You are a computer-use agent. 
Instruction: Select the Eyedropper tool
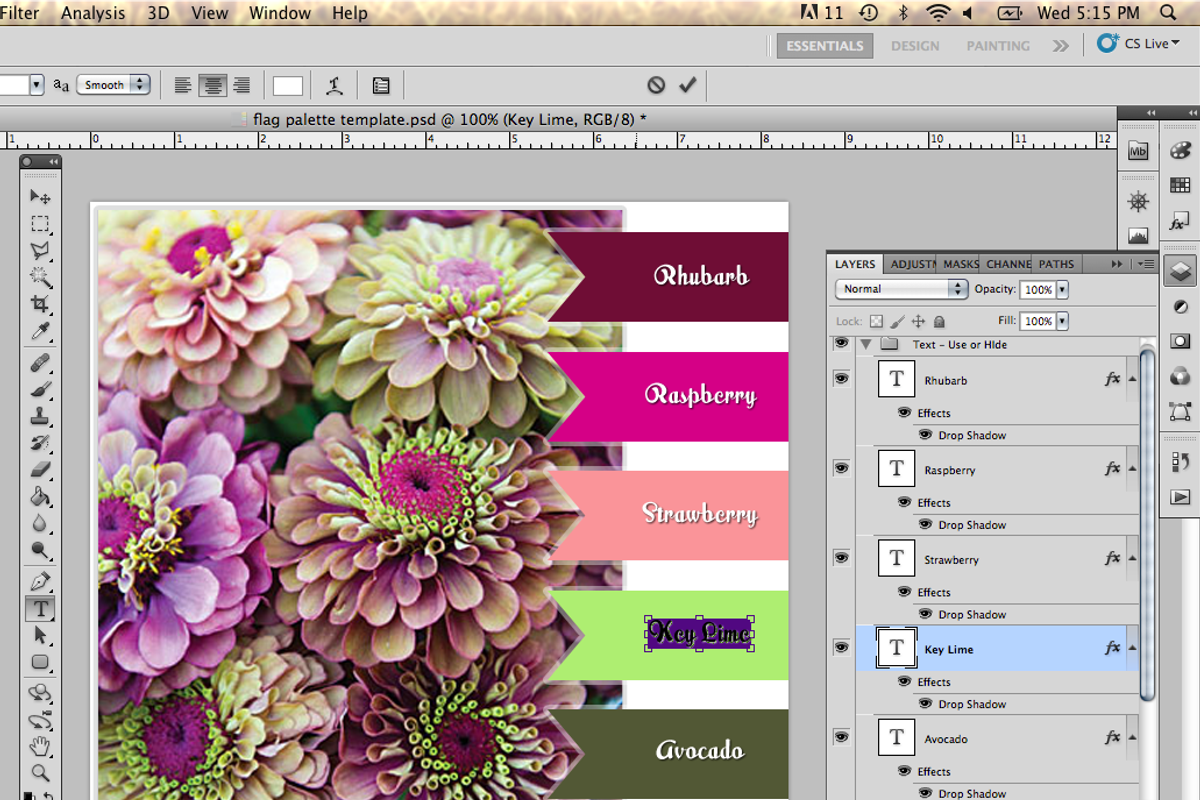tap(41, 331)
